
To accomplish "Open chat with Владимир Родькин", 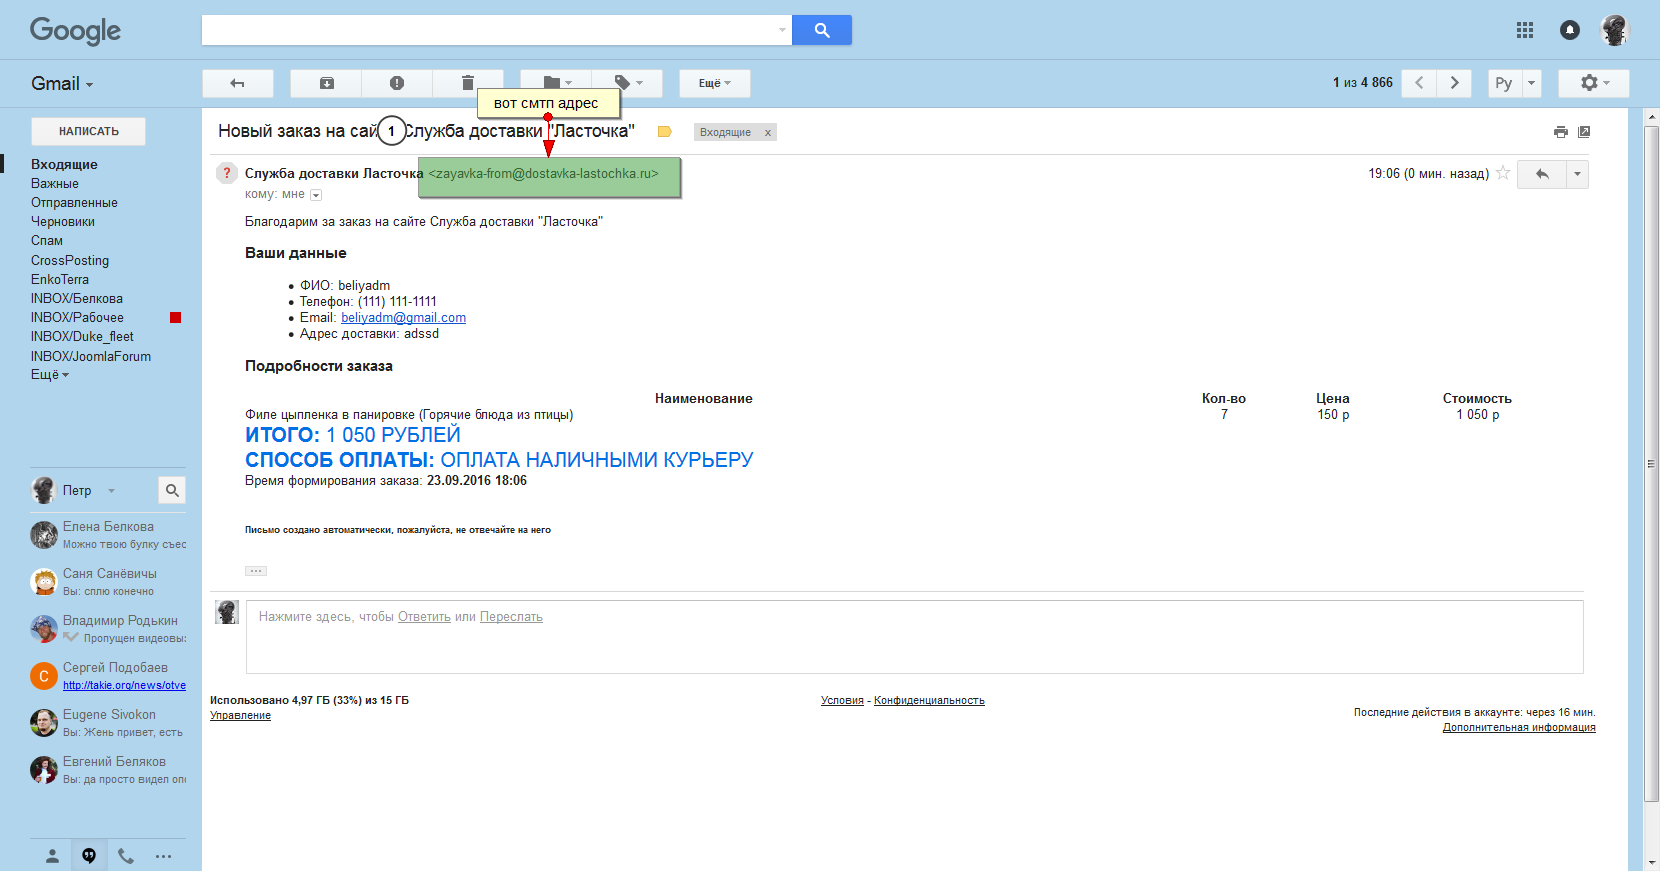I will (108, 629).
